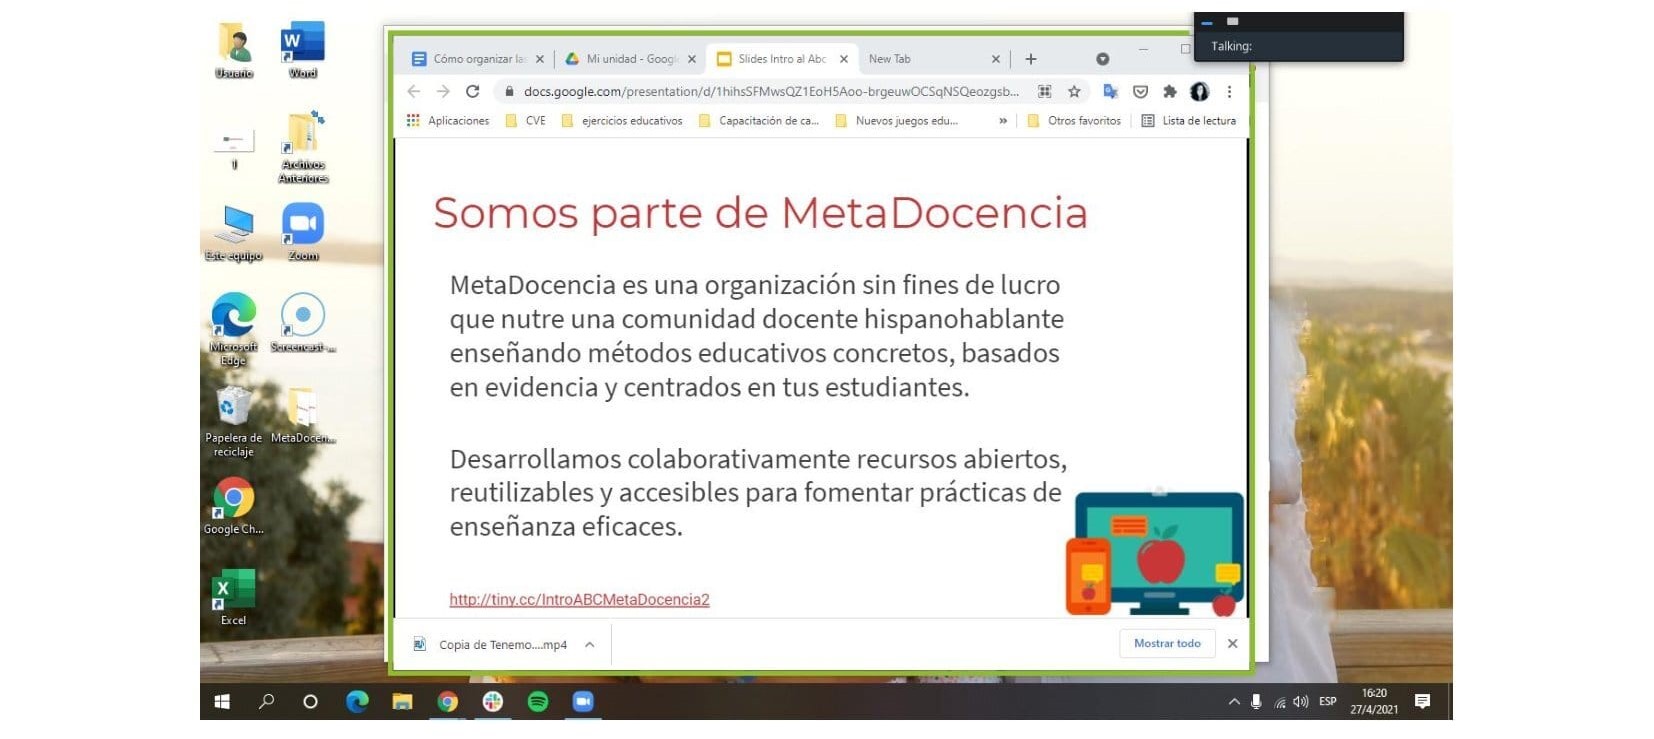The image size is (1654, 739).
Task: Open the Usuario folder on desktop
Action: coord(234,49)
